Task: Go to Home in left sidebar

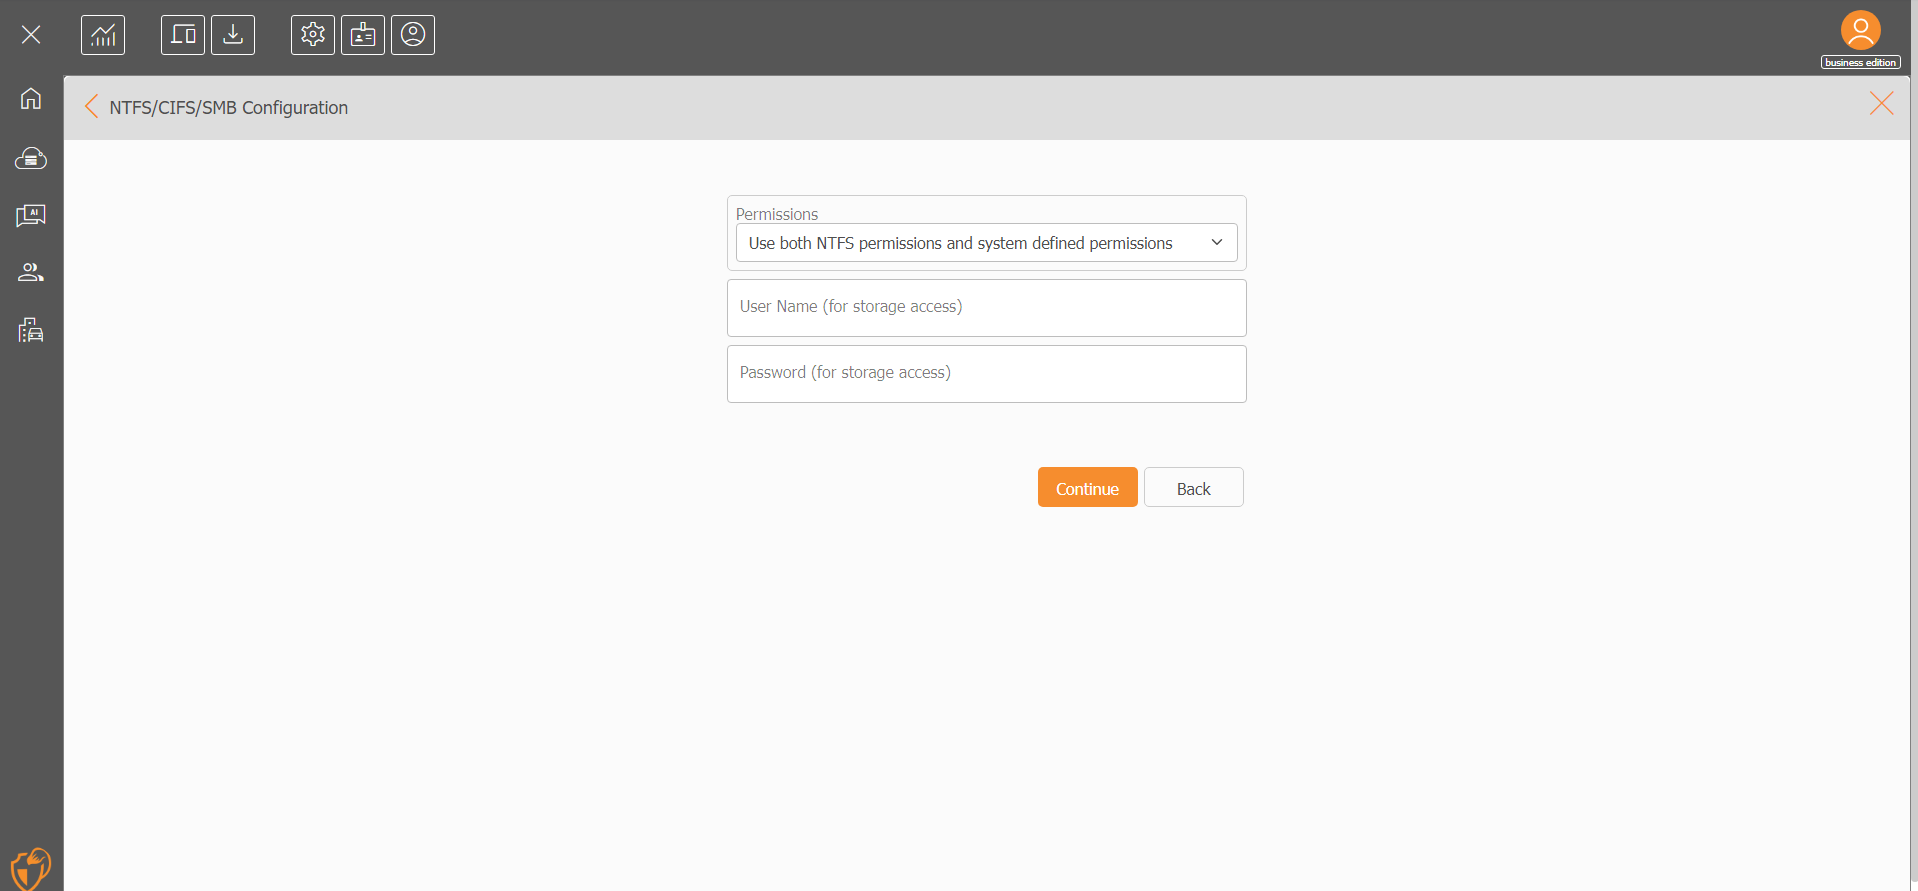Action: (x=31, y=98)
